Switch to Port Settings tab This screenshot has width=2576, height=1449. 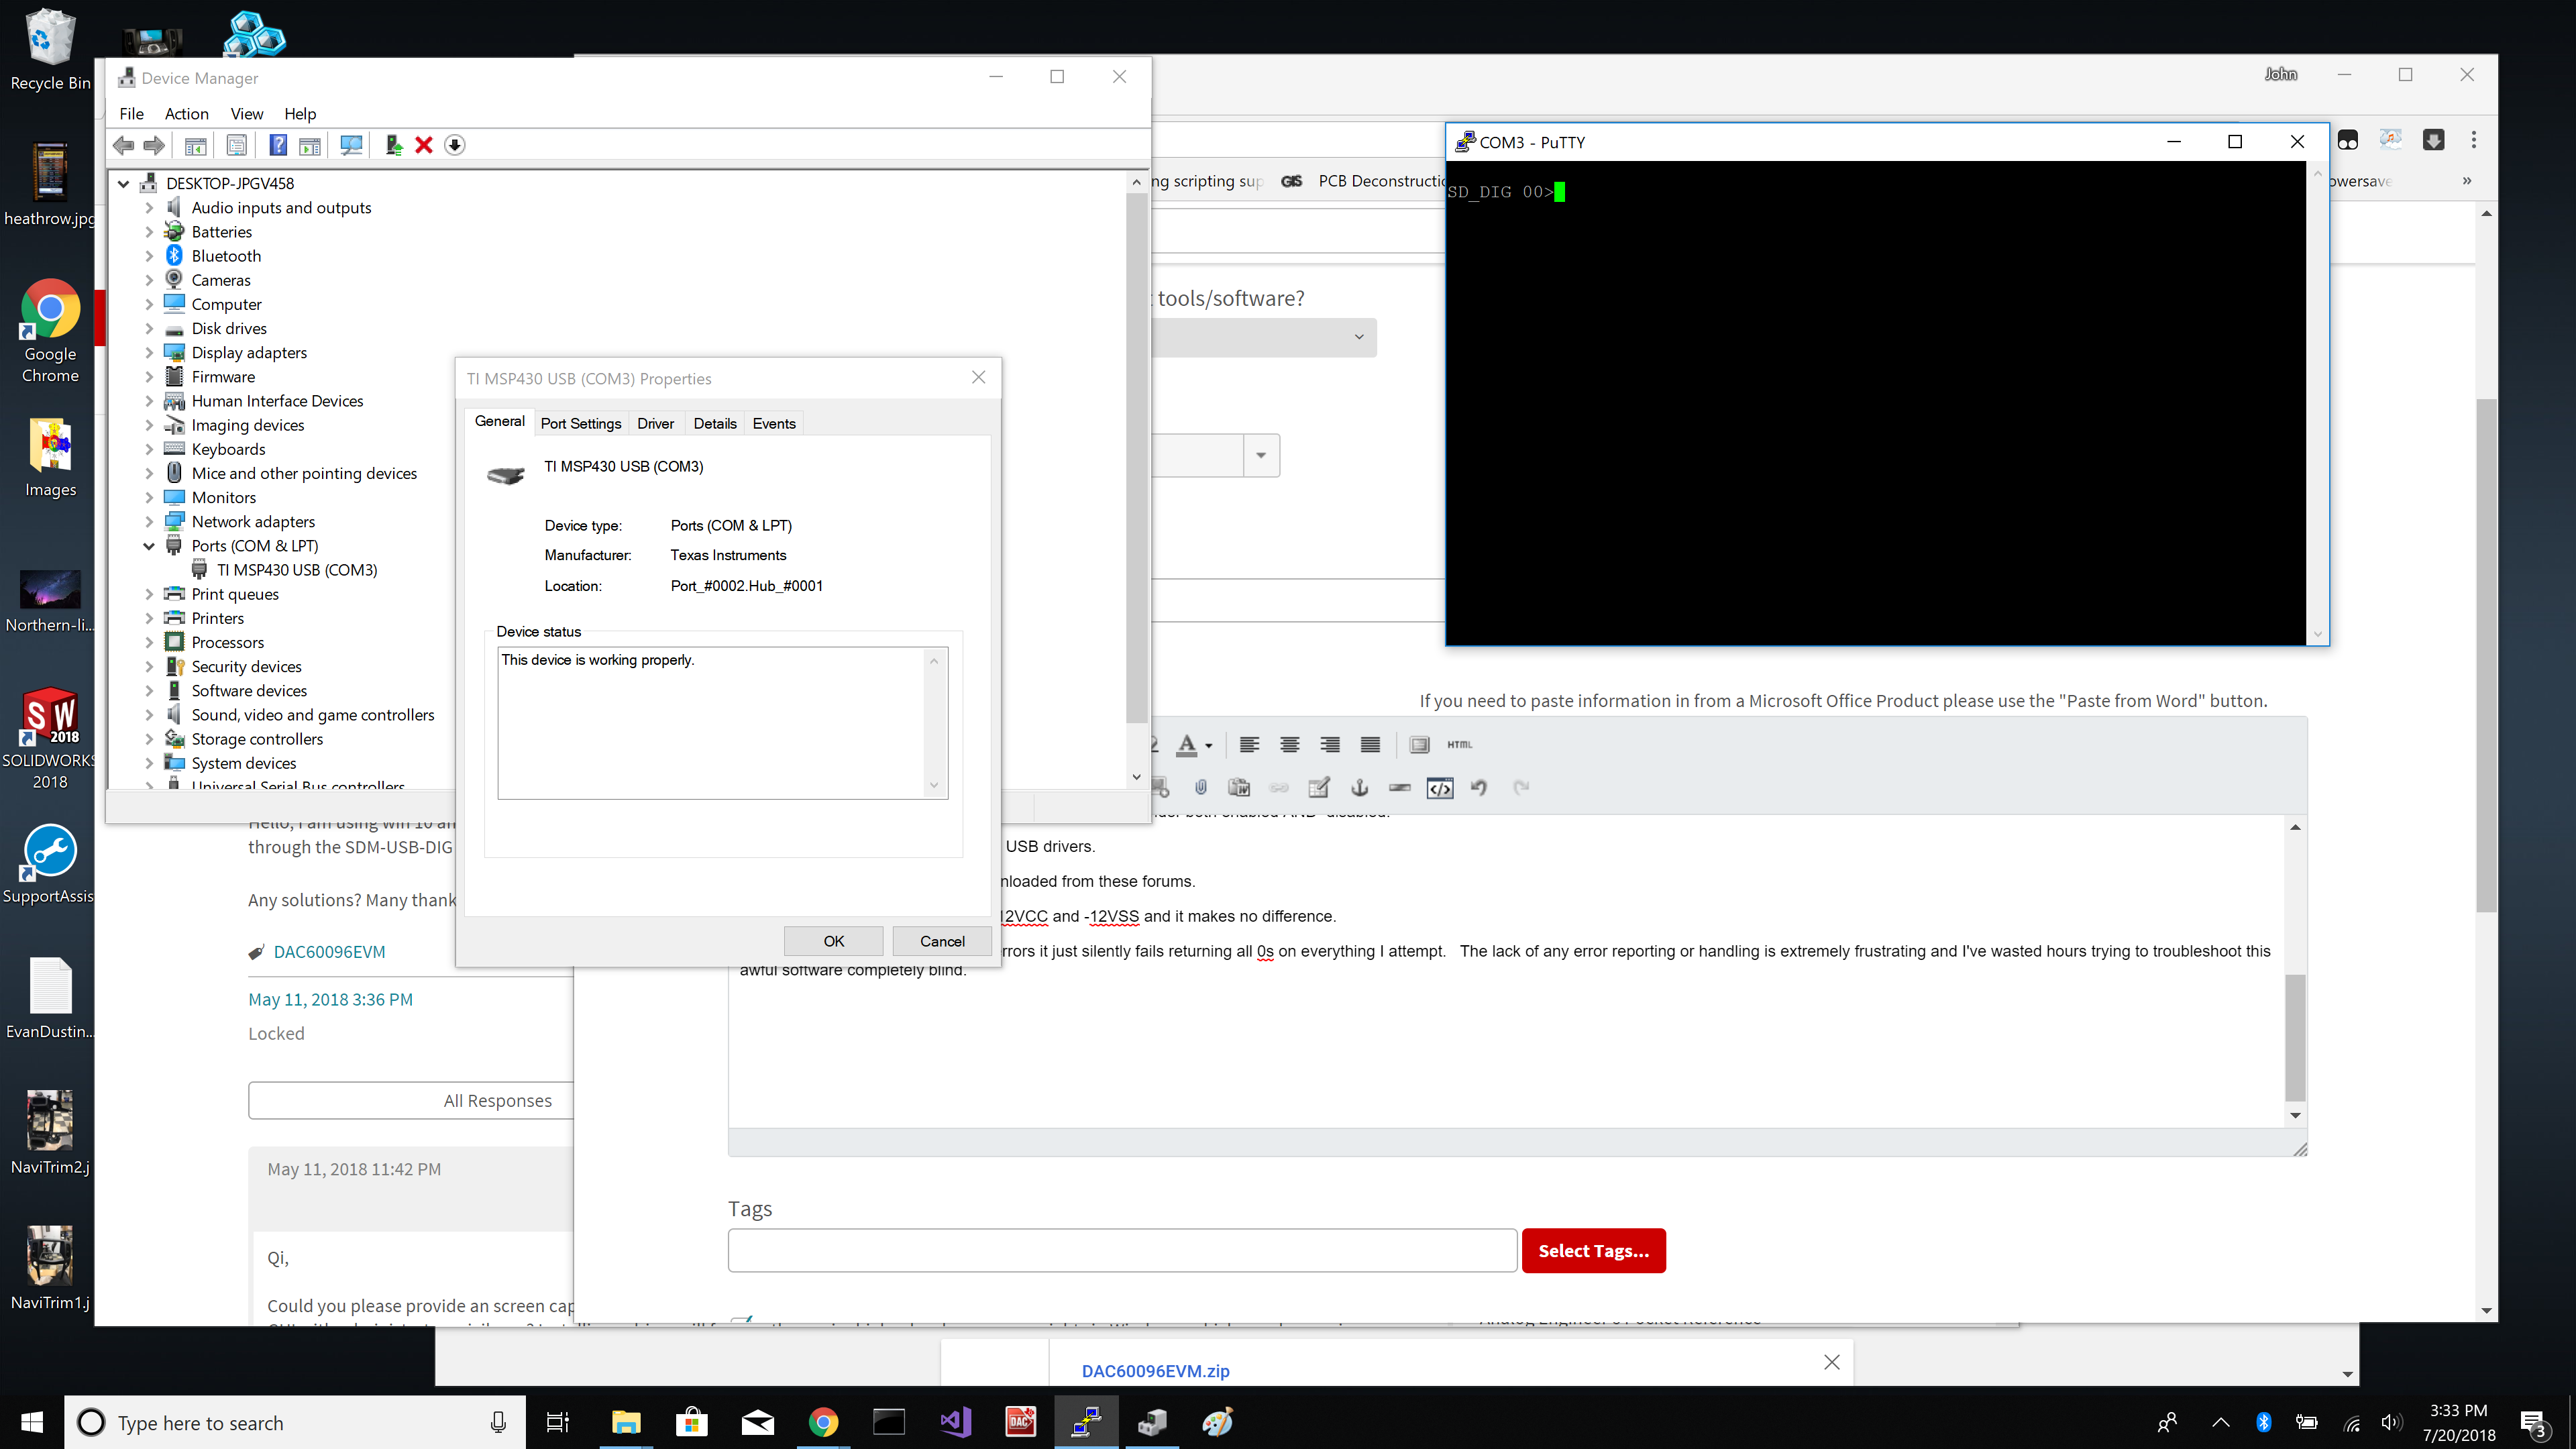tap(581, 424)
